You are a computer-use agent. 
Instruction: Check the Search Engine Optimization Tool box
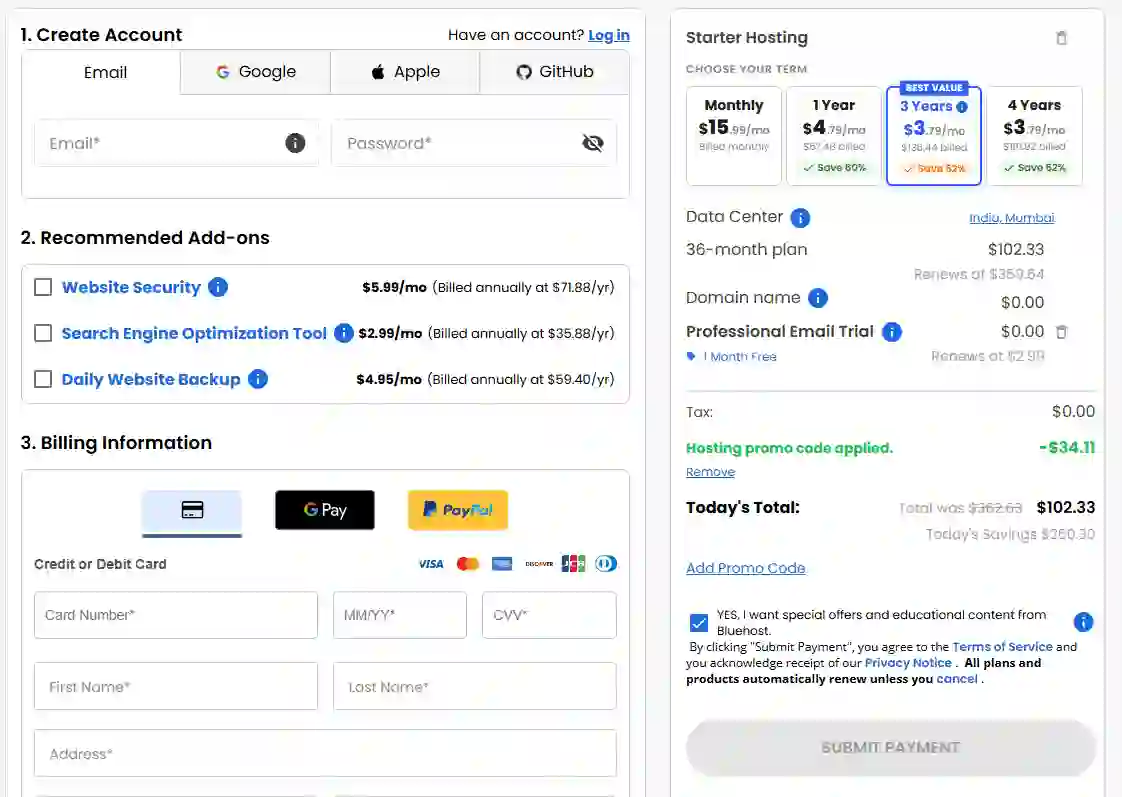pos(43,333)
